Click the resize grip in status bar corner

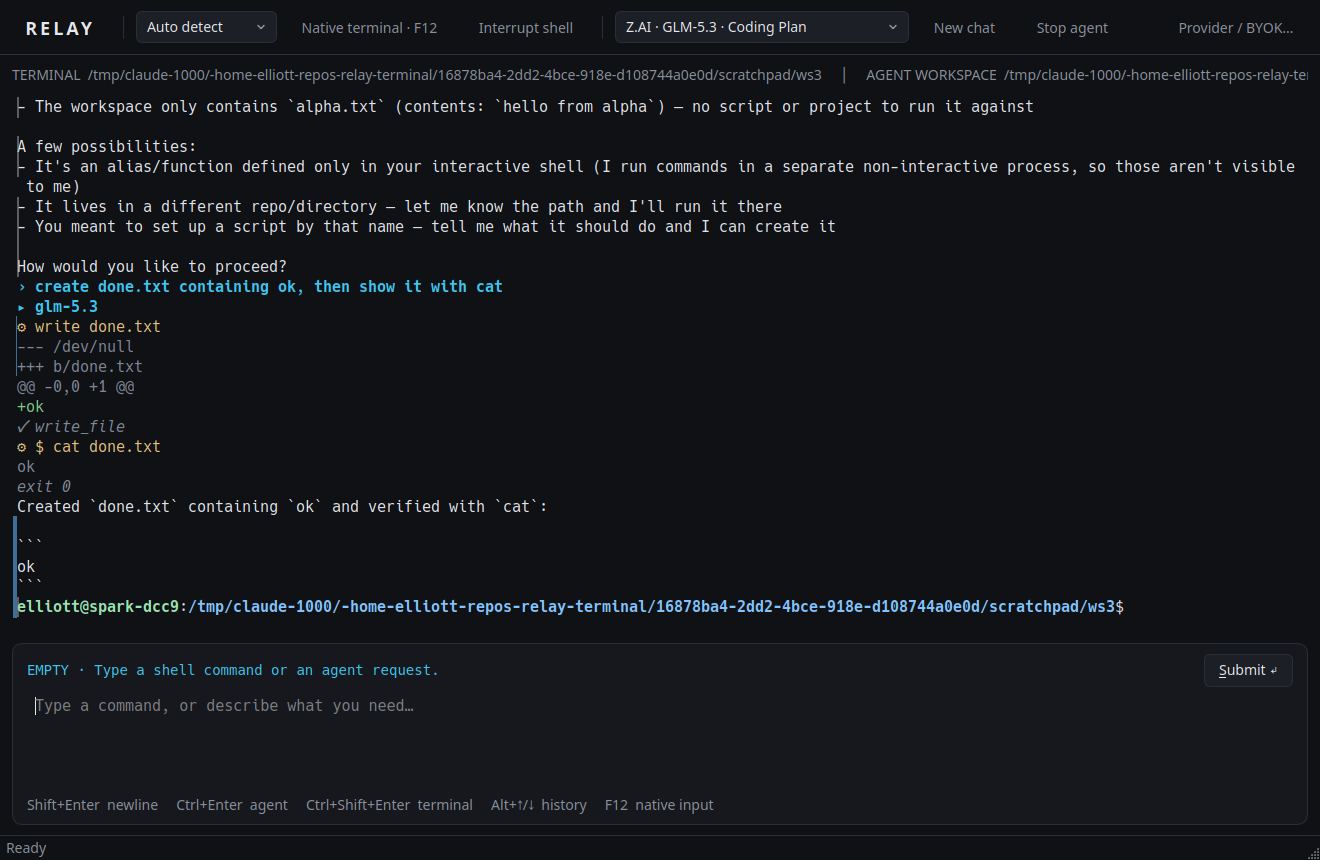1311,851
